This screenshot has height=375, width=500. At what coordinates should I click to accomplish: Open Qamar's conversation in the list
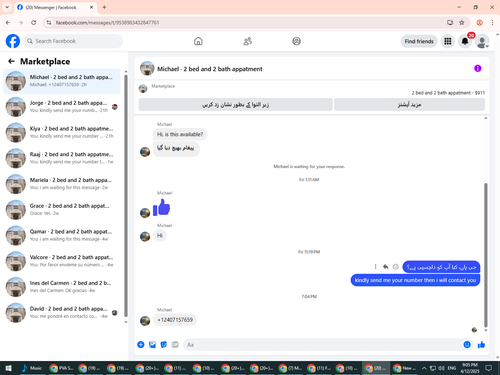click(62, 235)
